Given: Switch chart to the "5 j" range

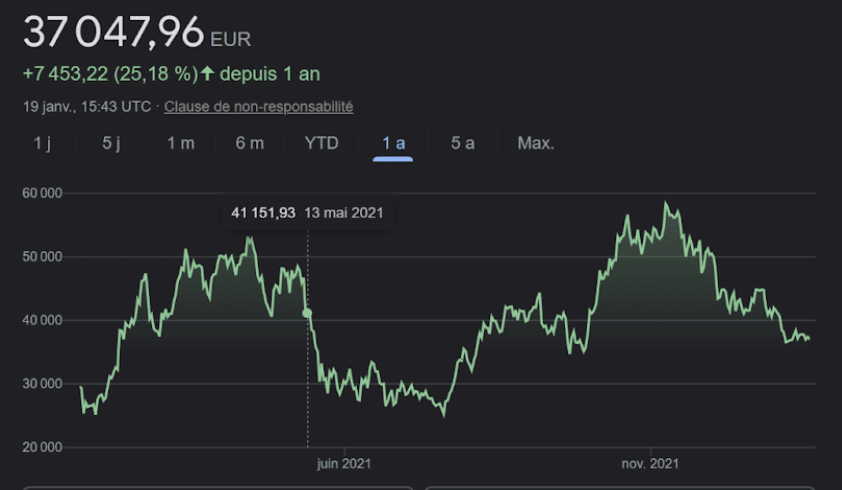Looking at the screenshot, I should pyautogui.click(x=111, y=143).
